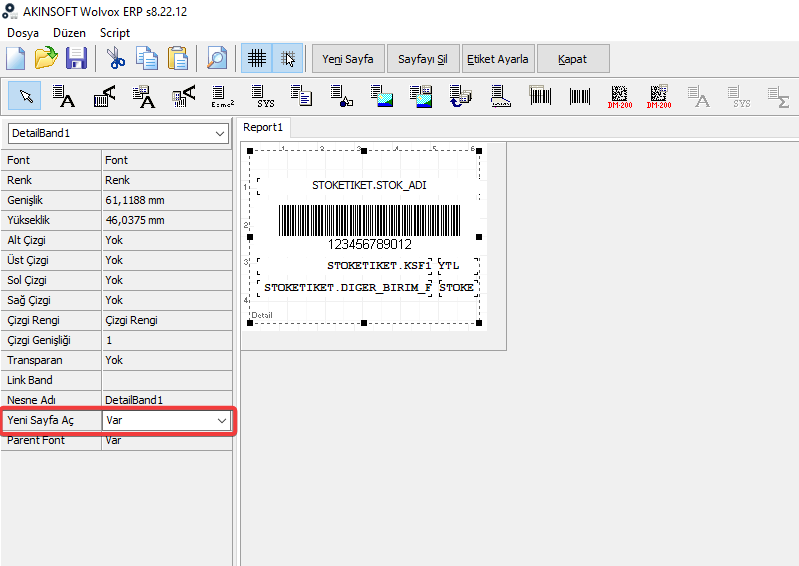799x566 pixels.
Task: Select the STOKE field beside DIGER_BIRIM_F
Action: (458, 288)
